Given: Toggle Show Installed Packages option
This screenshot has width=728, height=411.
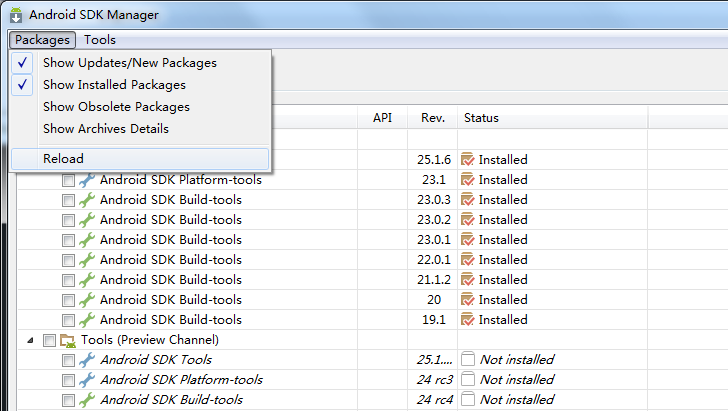Looking at the screenshot, I should coord(140,85).
